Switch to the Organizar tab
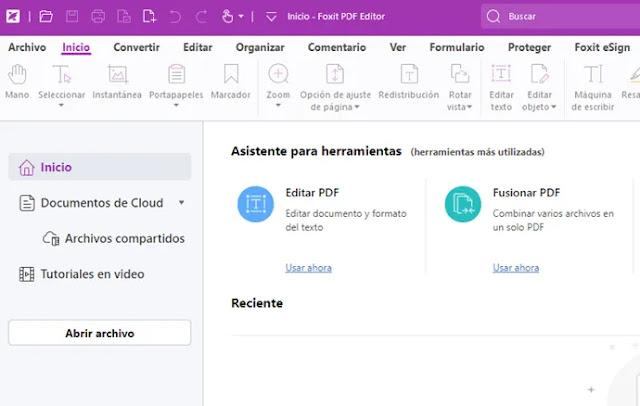 point(260,47)
